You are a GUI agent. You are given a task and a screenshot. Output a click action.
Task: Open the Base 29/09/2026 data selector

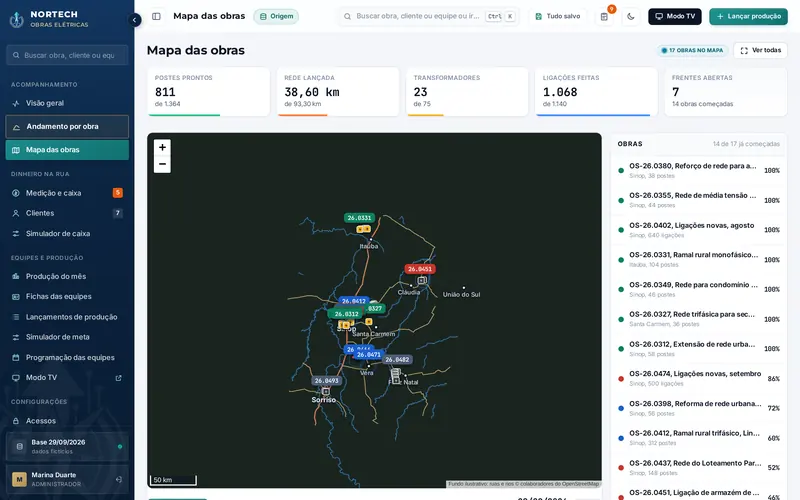67,446
